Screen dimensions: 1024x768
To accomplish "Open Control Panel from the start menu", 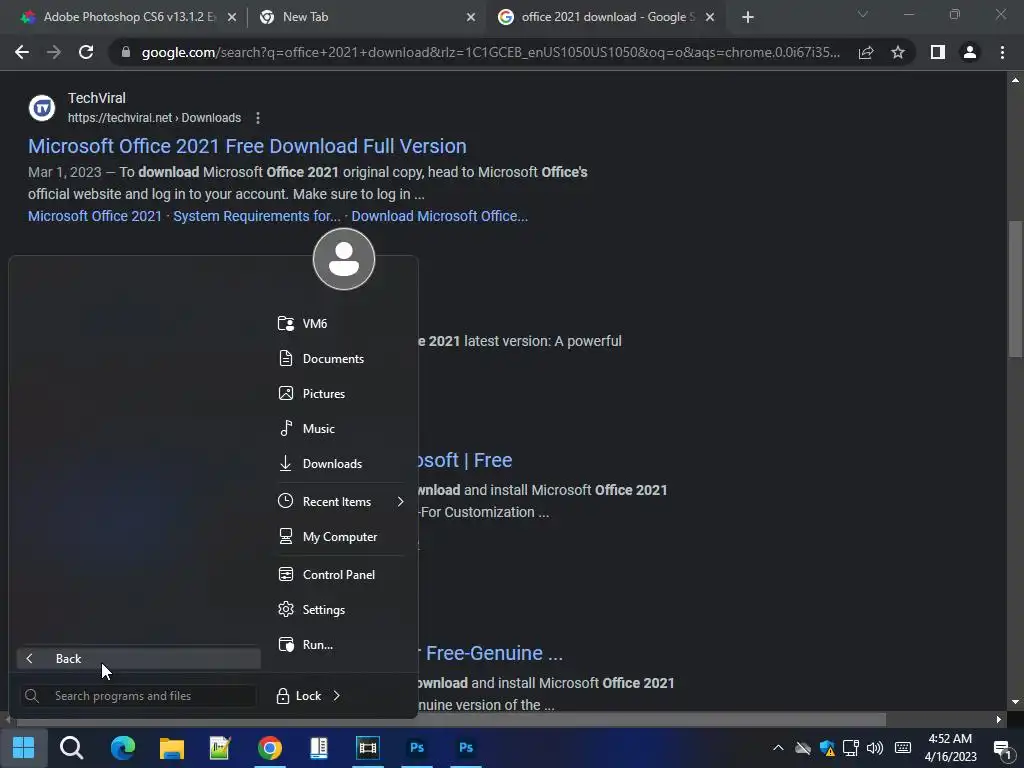I will 340,575.
